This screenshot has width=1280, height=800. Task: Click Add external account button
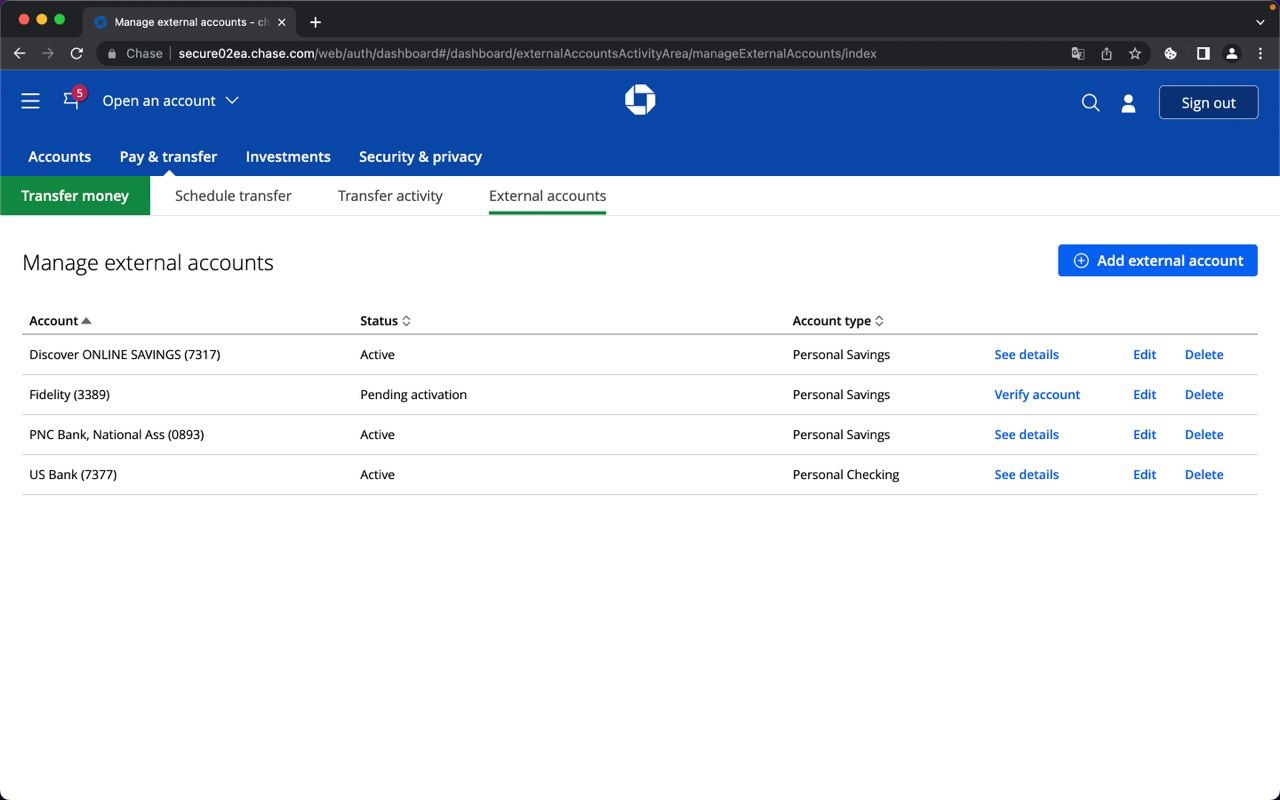coord(1157,261)
